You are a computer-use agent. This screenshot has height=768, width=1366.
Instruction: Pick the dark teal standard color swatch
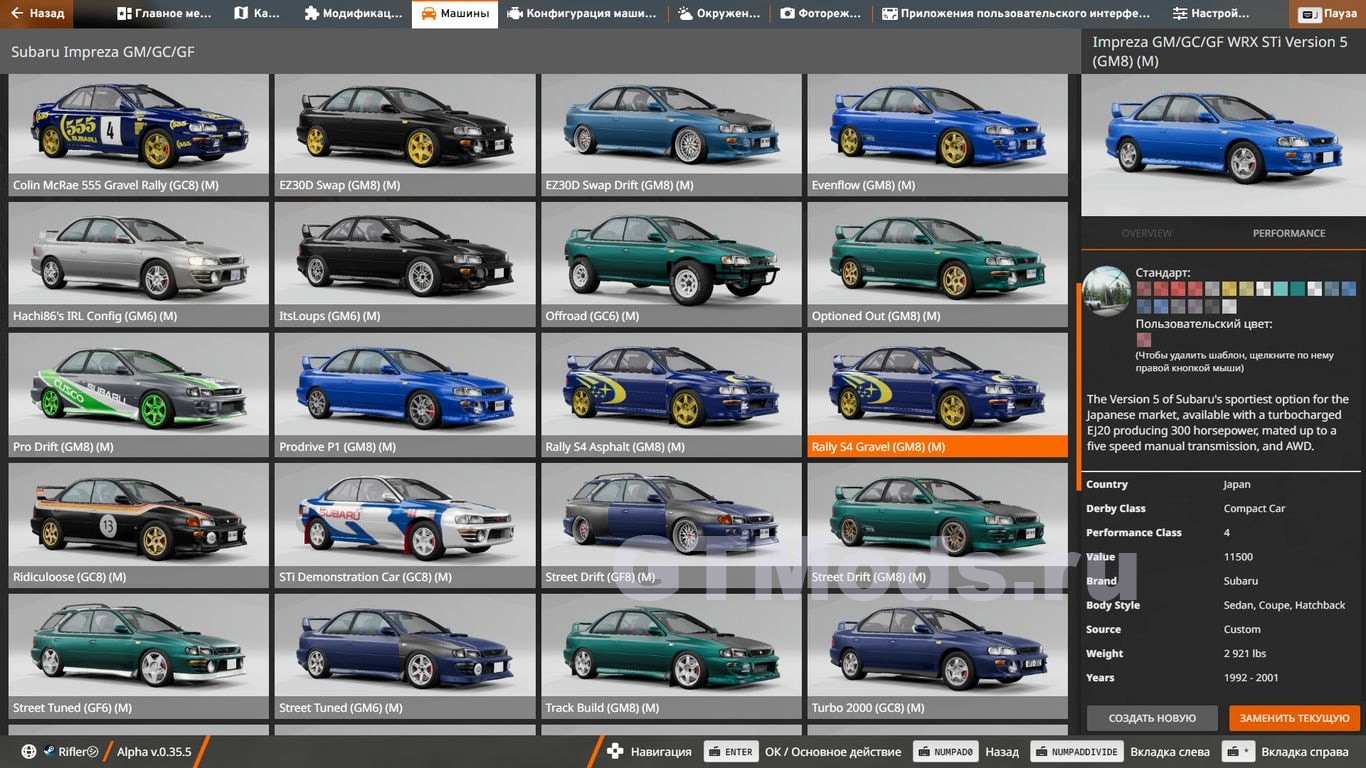[1297, 289]
